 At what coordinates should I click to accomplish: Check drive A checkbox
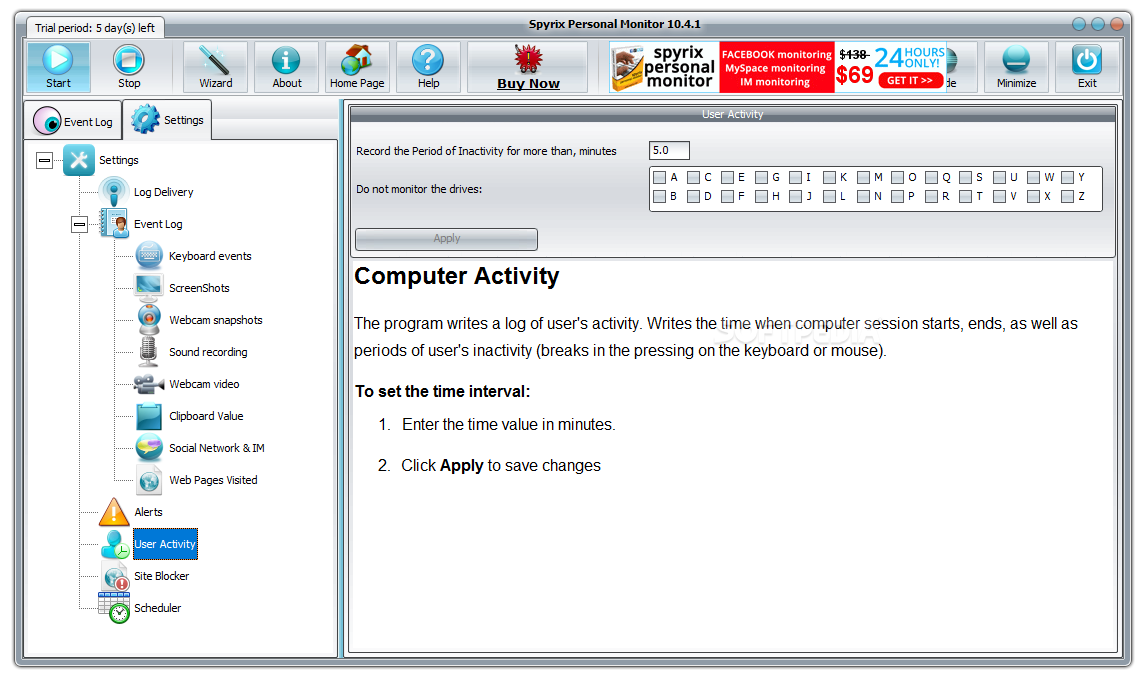point(659,177)
